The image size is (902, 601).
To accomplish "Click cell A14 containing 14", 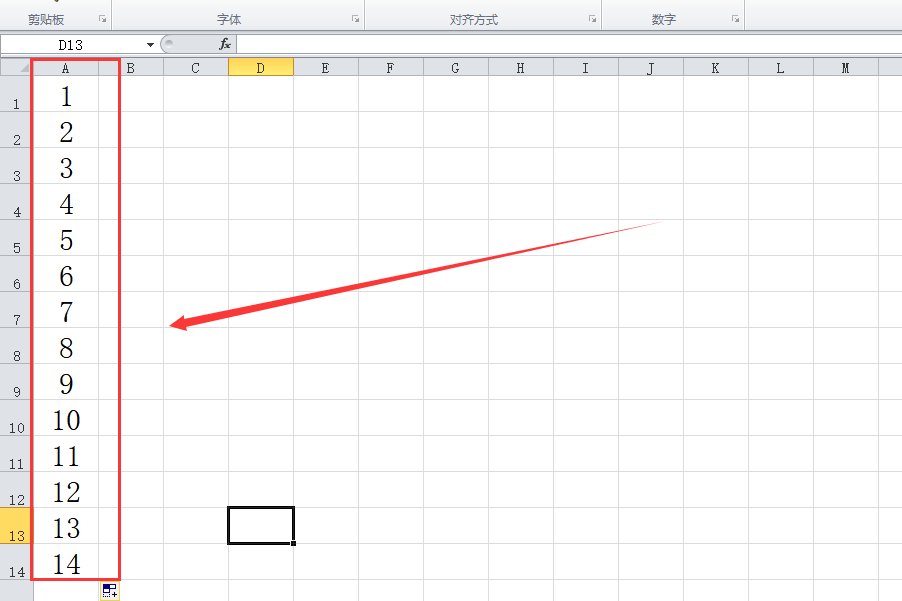I will coord(66,563).
